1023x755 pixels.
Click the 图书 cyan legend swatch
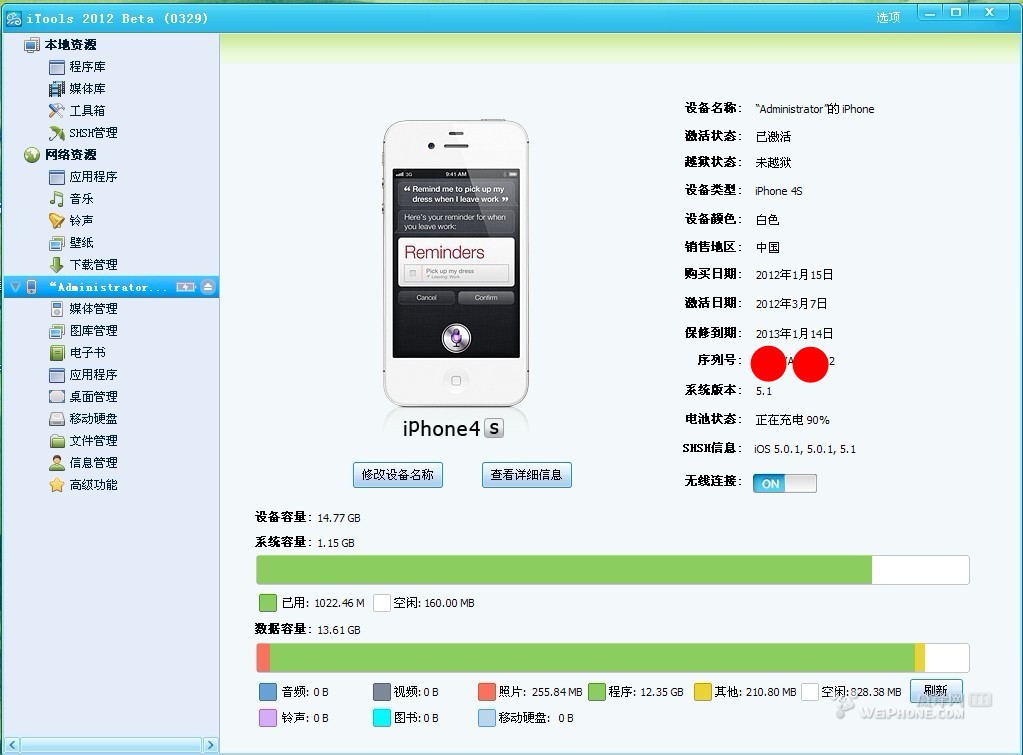tap(382, 718)
